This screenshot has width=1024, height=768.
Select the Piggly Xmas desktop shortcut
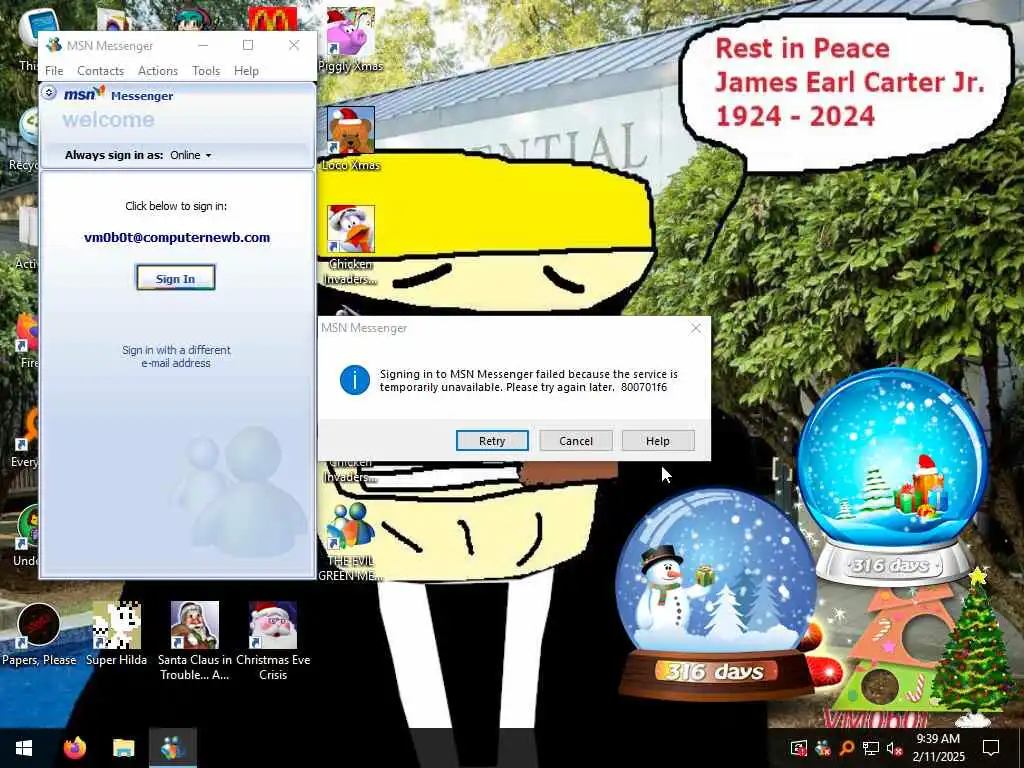pos(351,40)
